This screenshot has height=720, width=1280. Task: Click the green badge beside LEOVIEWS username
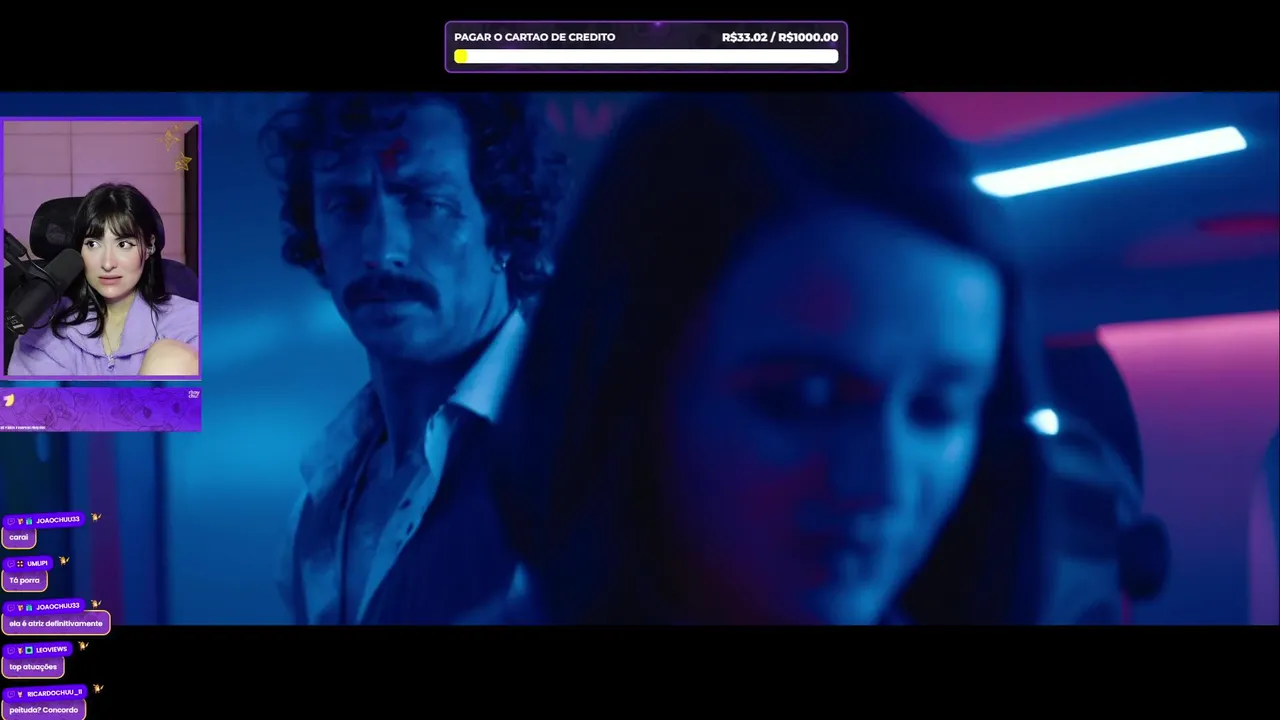(x=29, y=650)
